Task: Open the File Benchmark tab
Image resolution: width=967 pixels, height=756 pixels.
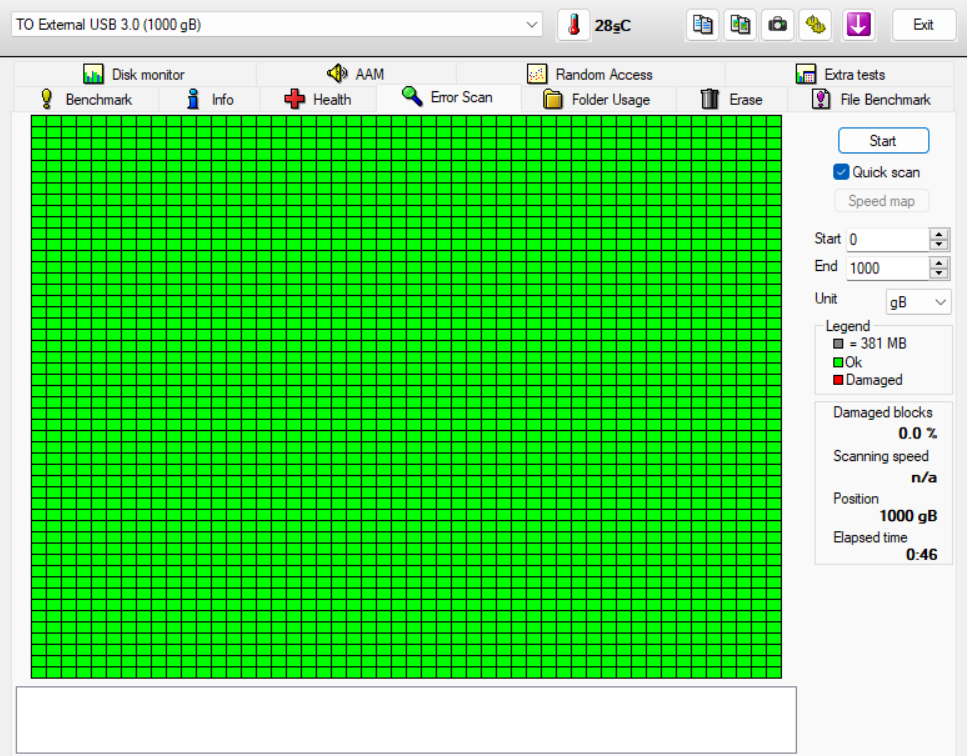Action: (871, 99)
